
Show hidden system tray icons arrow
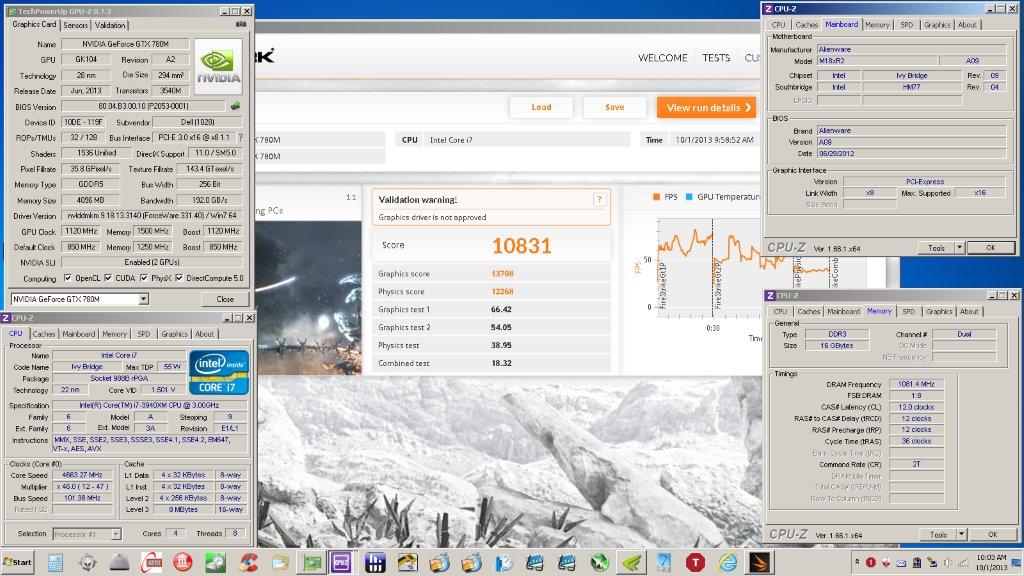point(856,562)
